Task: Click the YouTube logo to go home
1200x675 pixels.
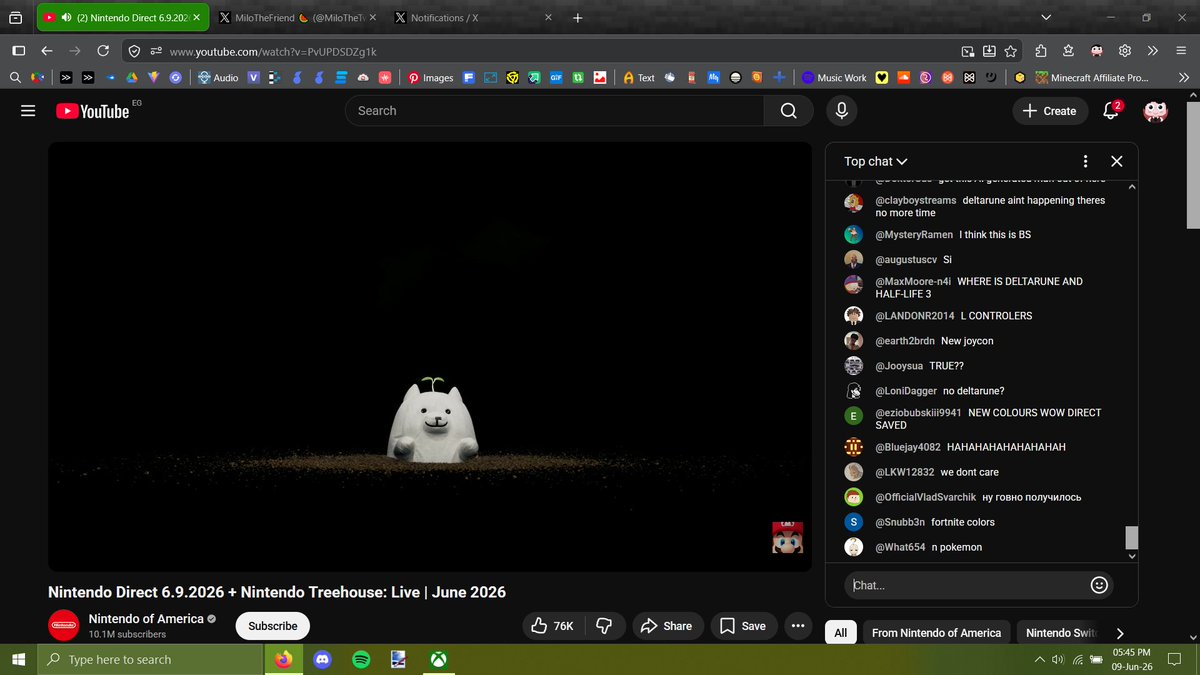Action: click(93, 111)
